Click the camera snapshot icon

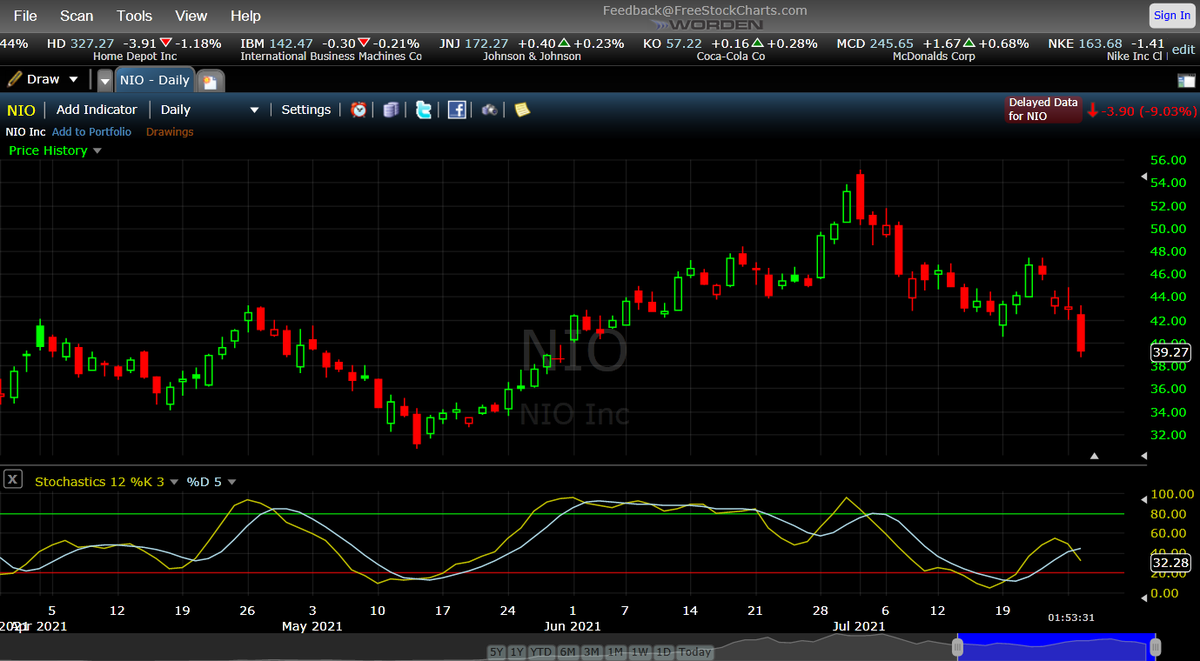tap(490, 110)
